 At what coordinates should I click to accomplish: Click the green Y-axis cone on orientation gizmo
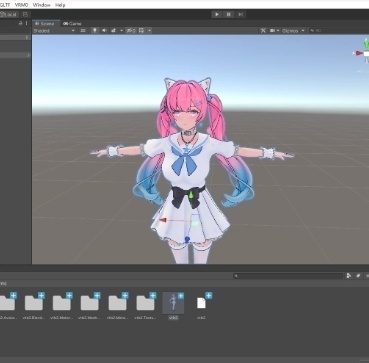[365, 44]
